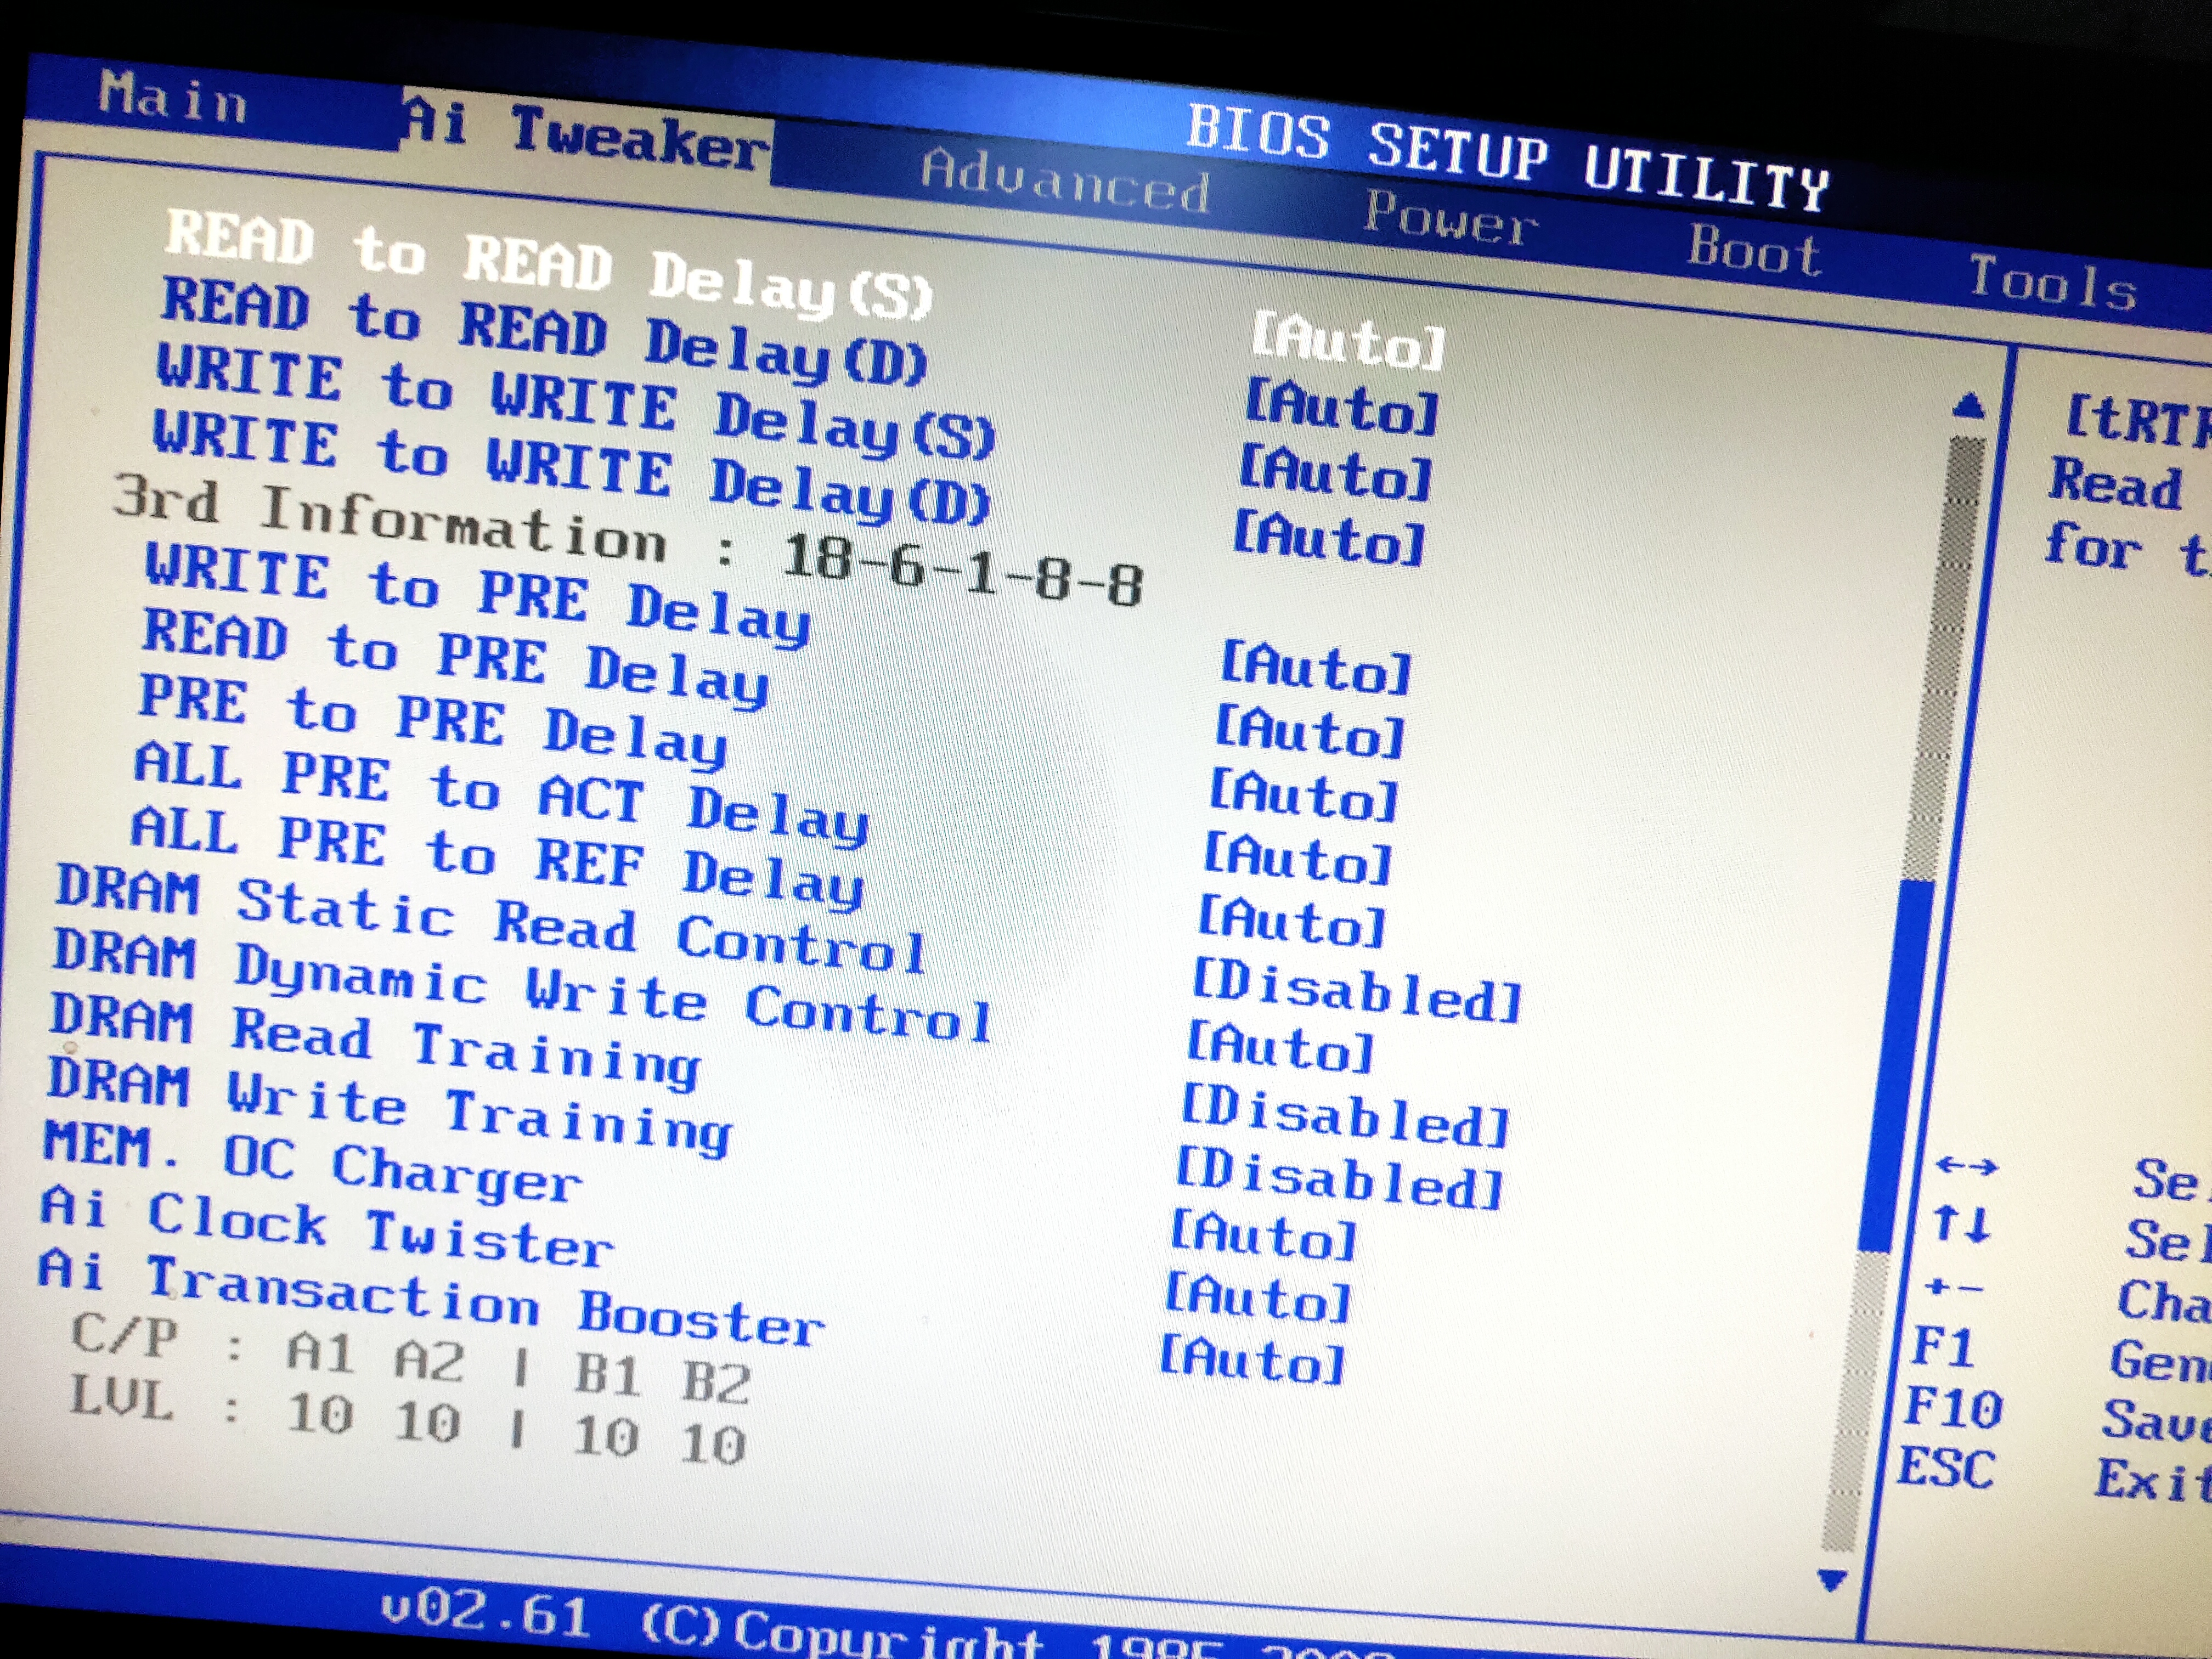Select PRE to PRE Delay setting
This screenshot has width=2212, height=1659.
(x=432, y=722)
